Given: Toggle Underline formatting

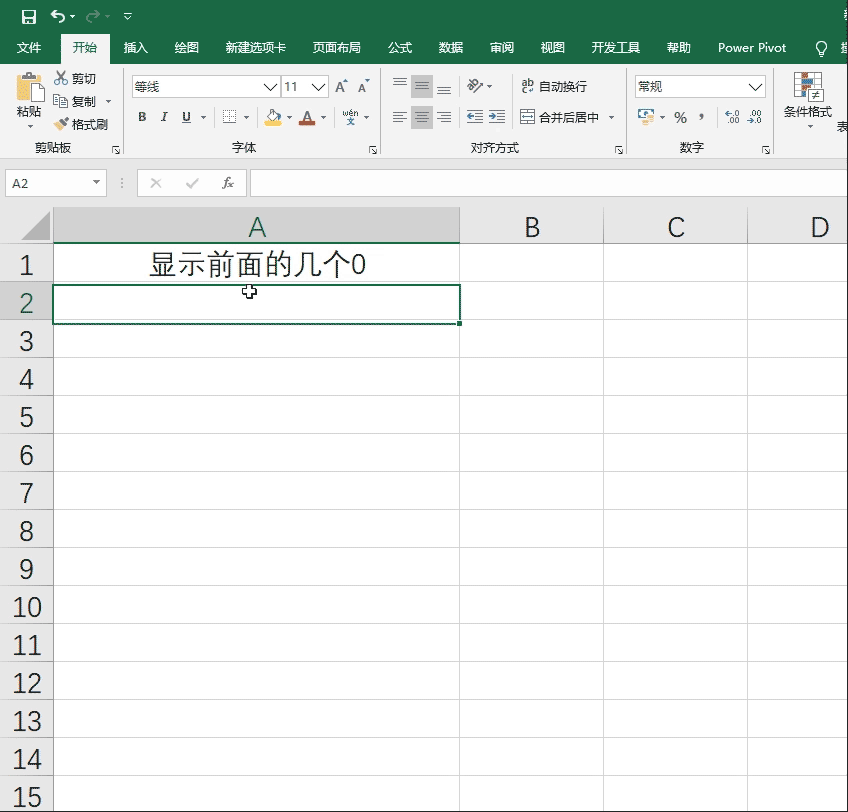Looking at the screenshot, I should coord(187,117).
